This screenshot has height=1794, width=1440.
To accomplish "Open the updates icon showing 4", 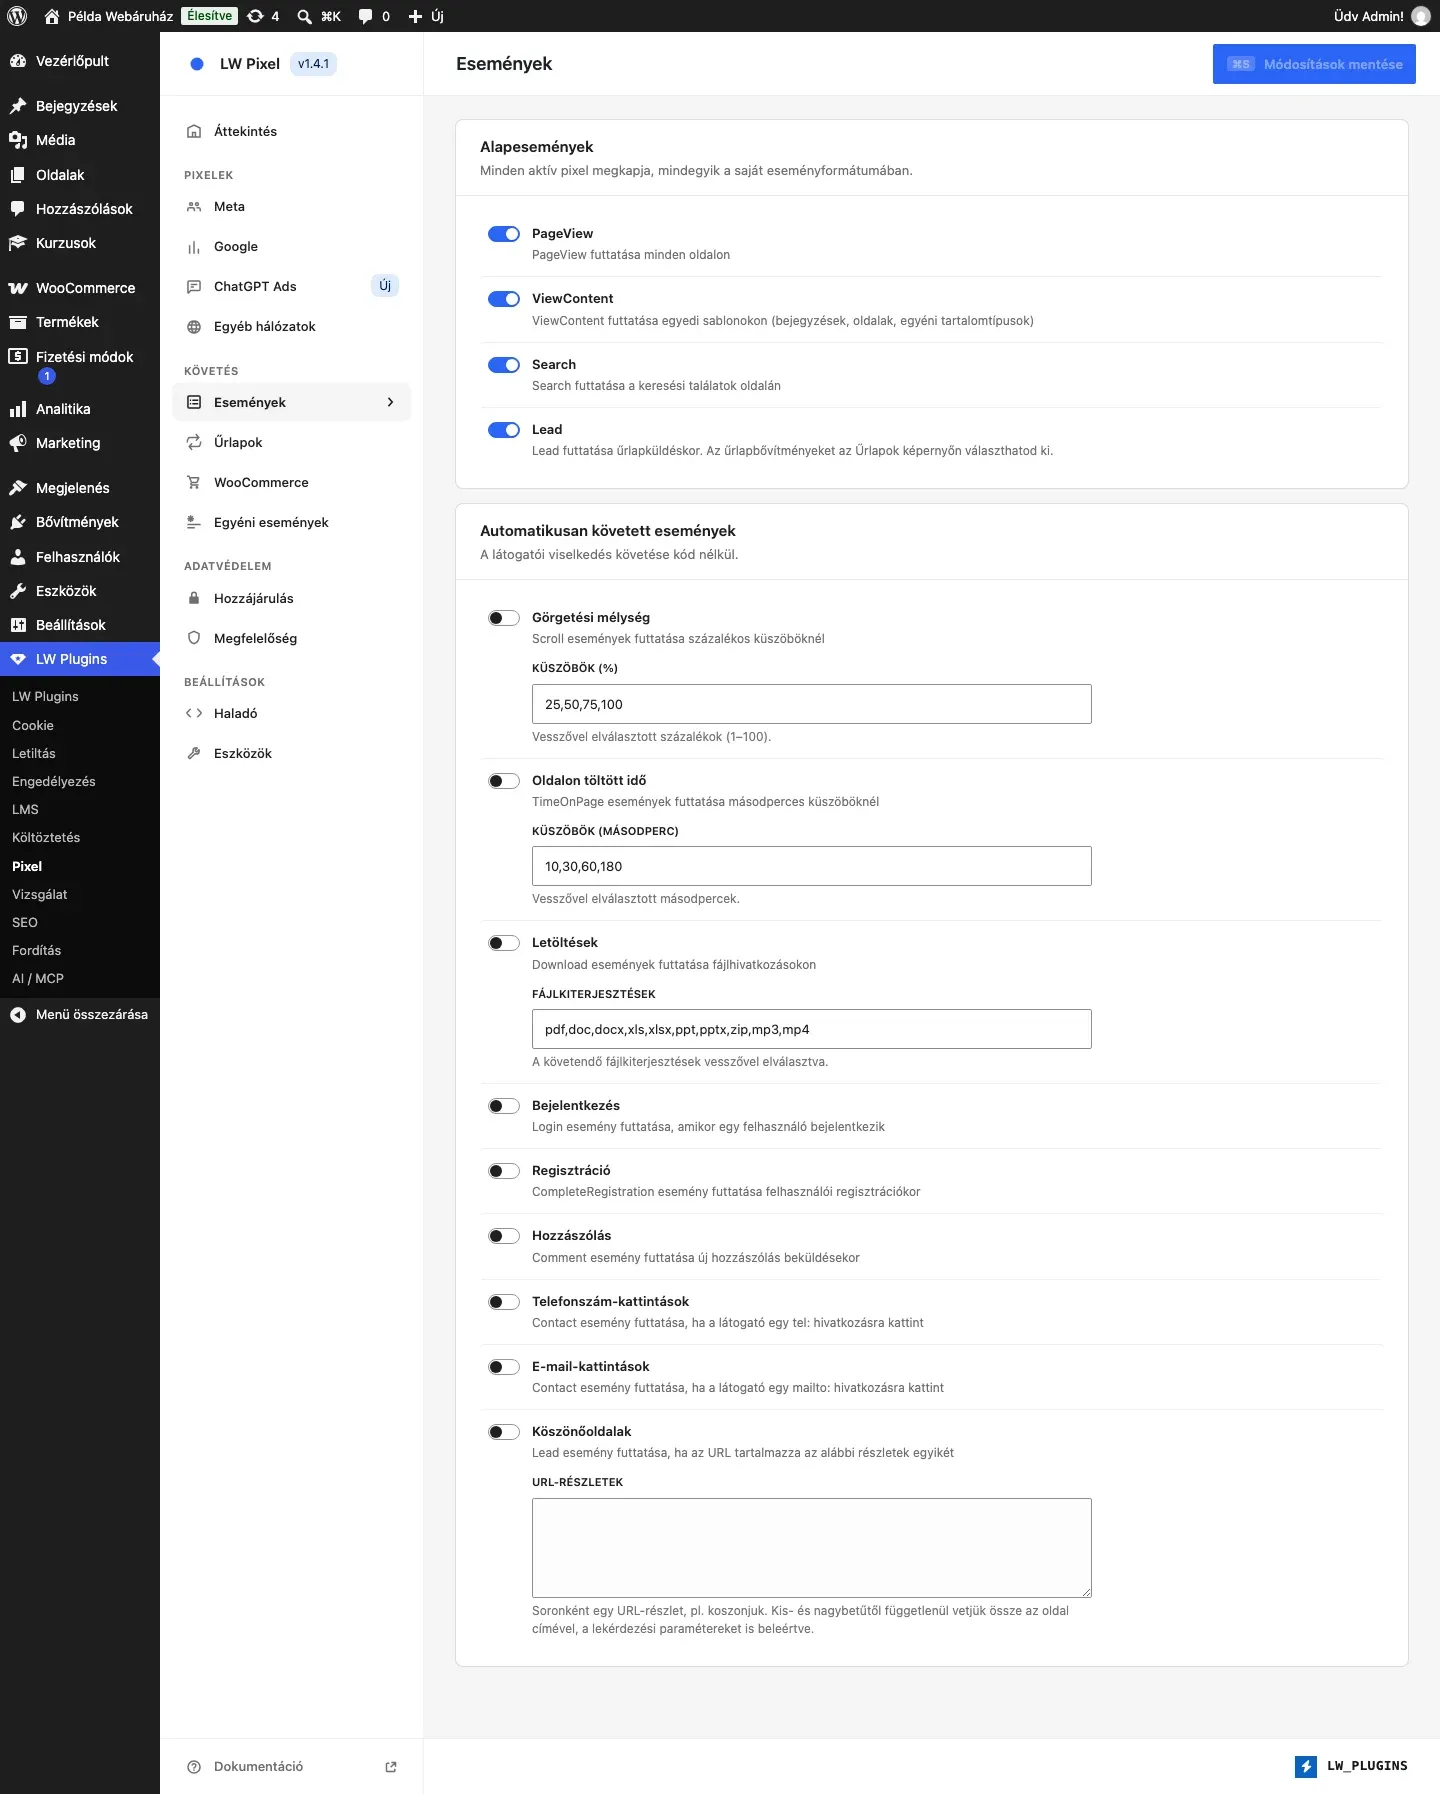I will (x=263, y=16).
